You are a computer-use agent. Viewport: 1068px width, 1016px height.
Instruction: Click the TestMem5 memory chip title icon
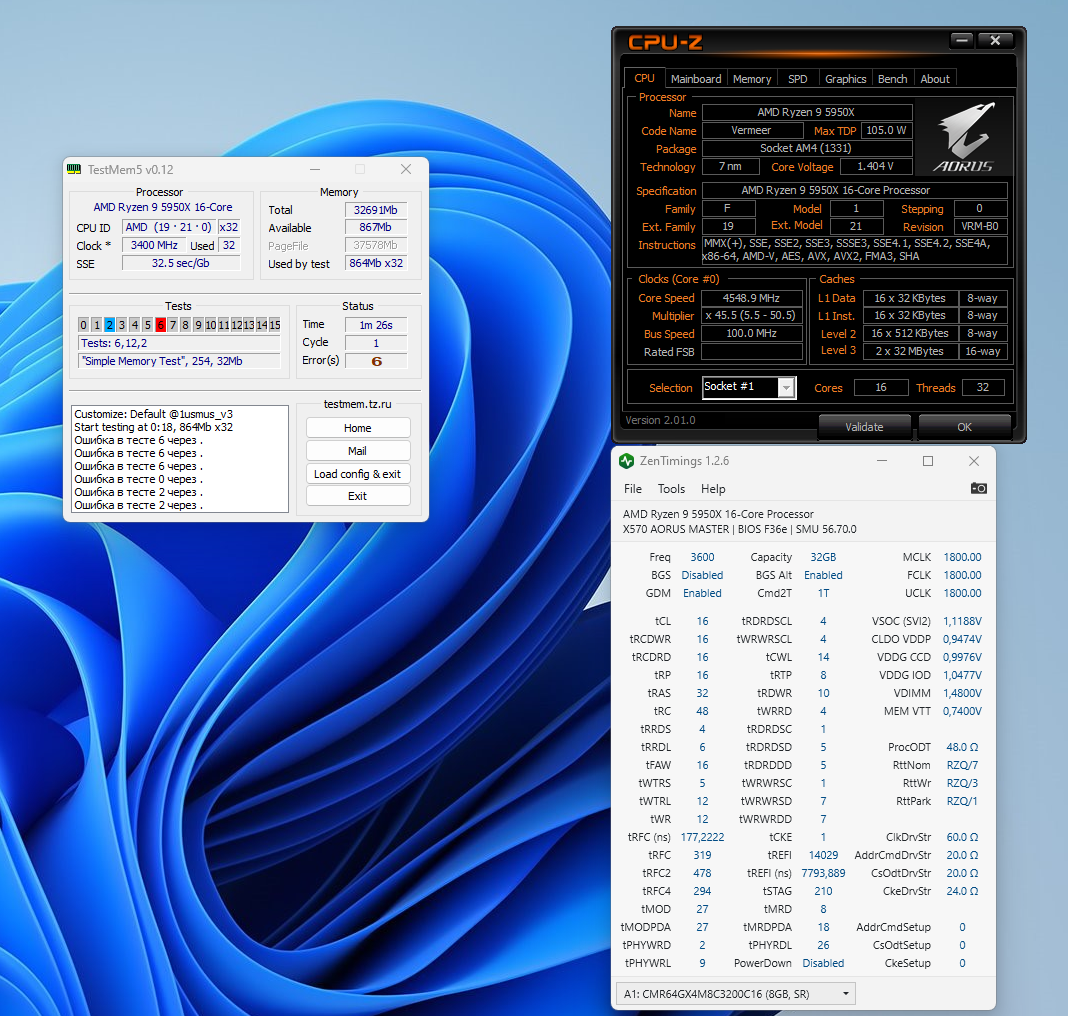74,169
